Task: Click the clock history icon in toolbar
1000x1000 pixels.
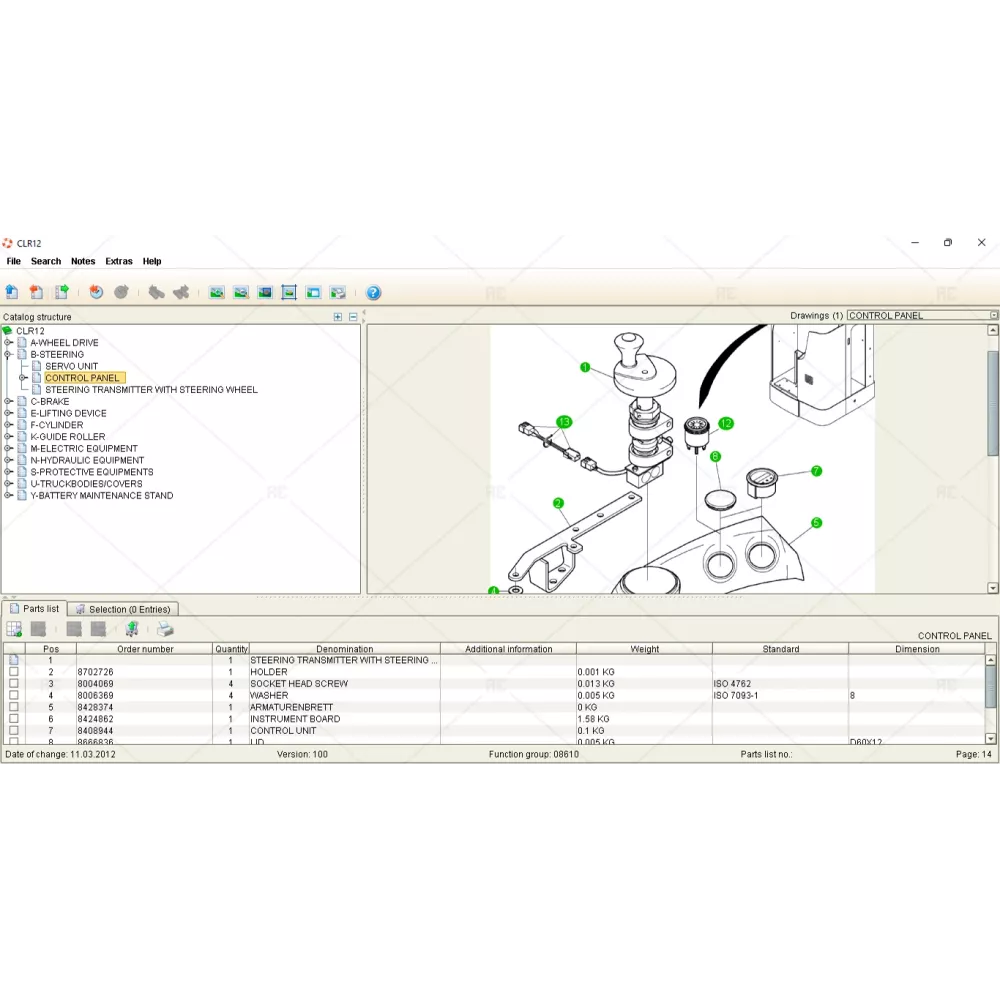Action: pos(96,293)
